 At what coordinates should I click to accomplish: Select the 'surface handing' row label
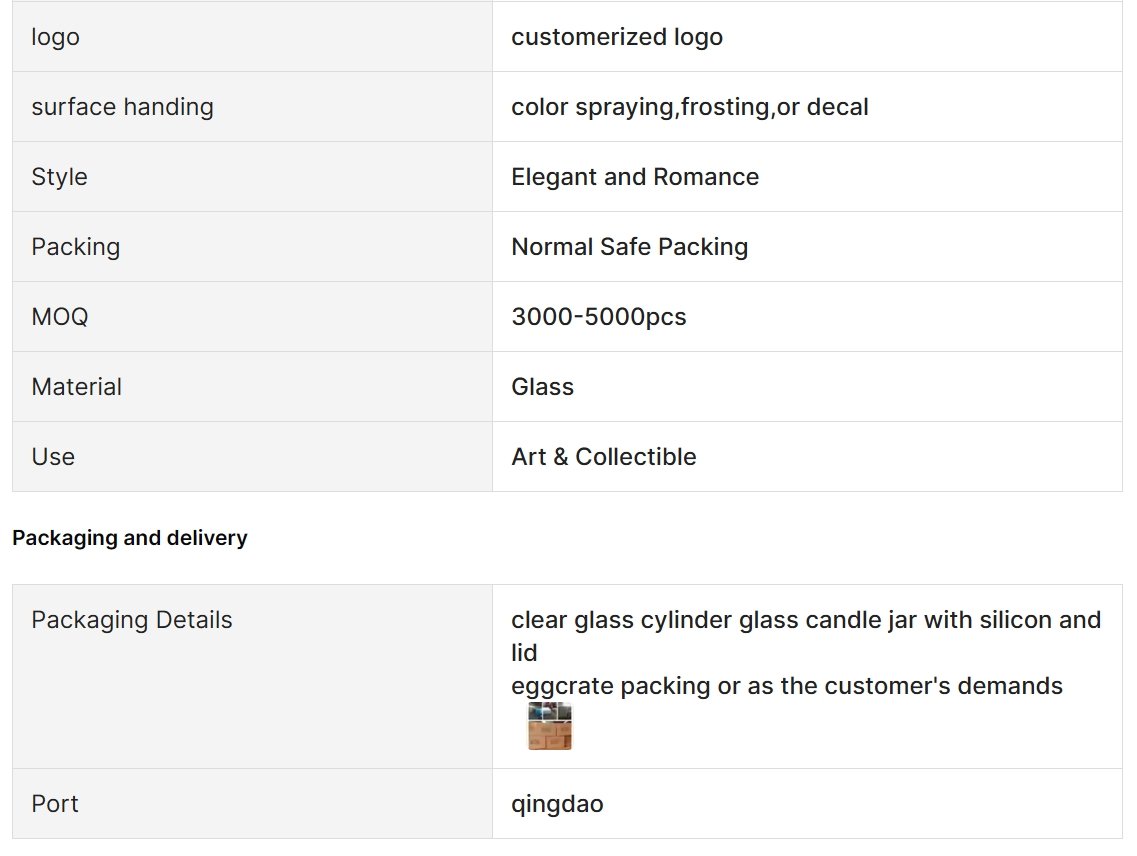(123, 107)
